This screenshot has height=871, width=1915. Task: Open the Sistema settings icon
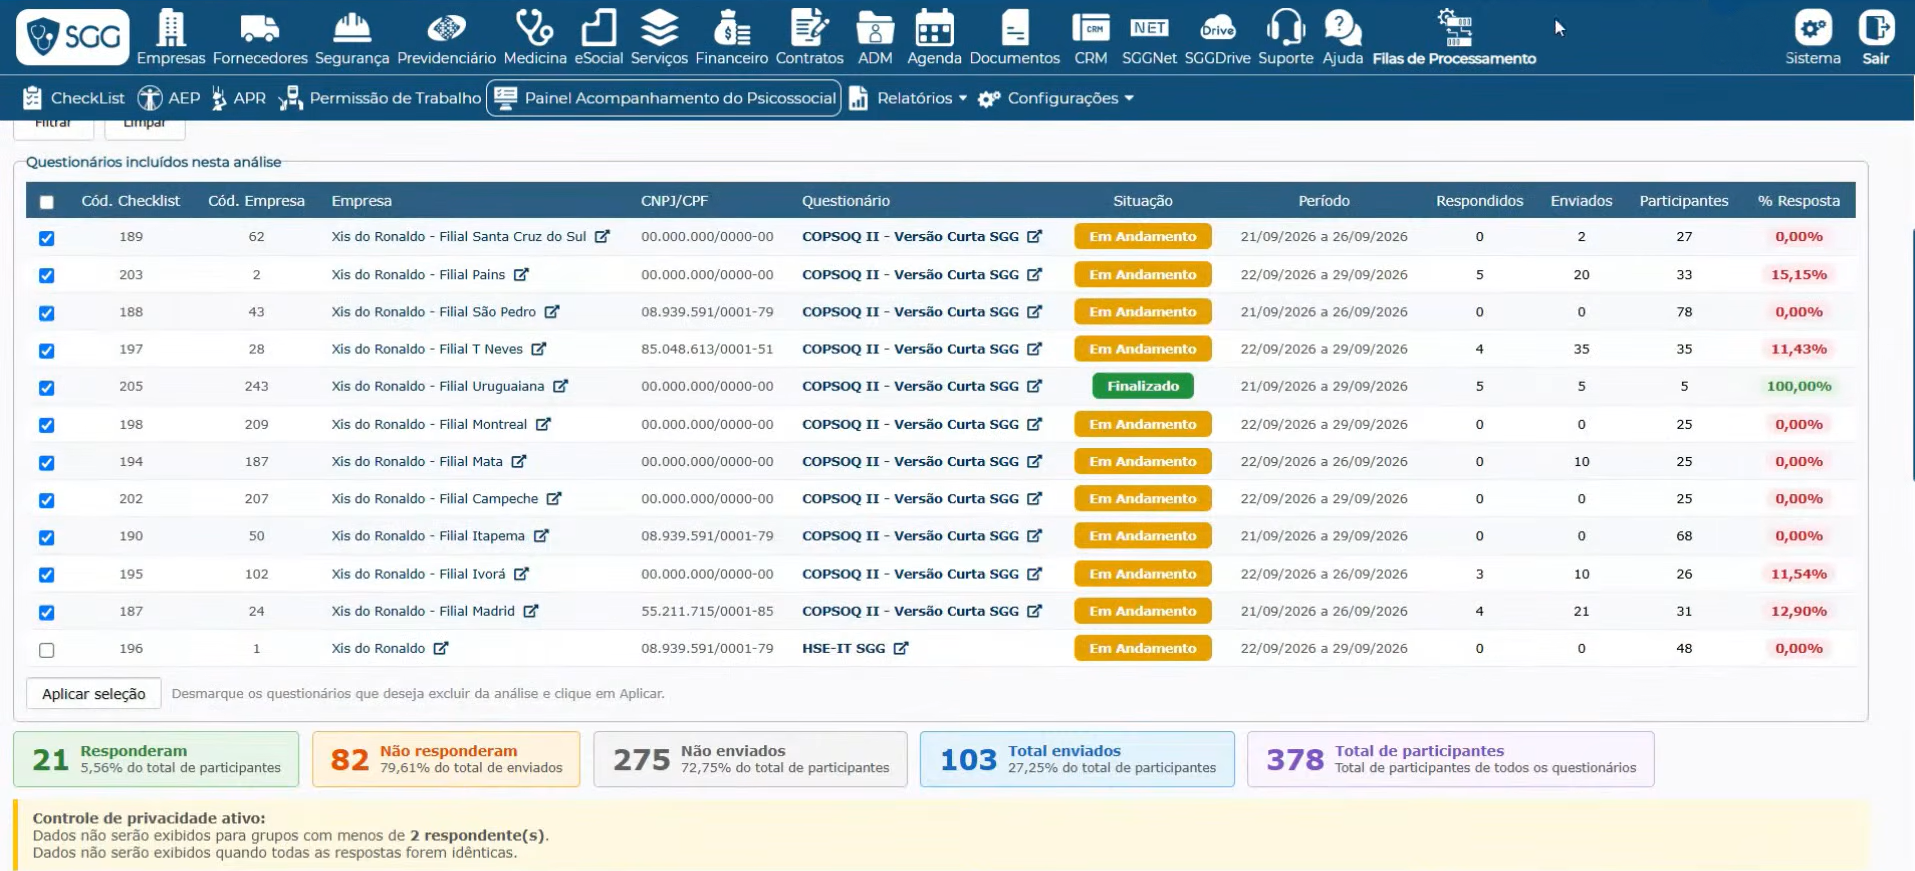coord(1813,28)
